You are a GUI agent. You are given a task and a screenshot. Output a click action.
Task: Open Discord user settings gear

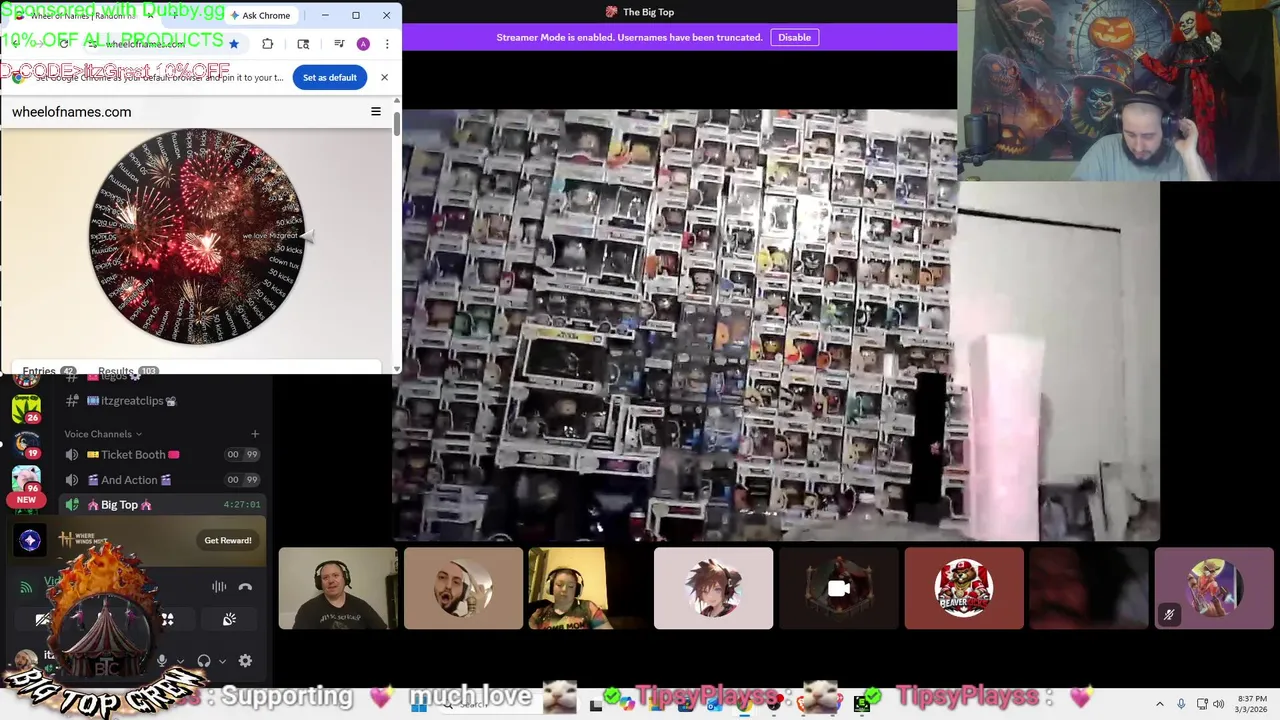point(245,661)
